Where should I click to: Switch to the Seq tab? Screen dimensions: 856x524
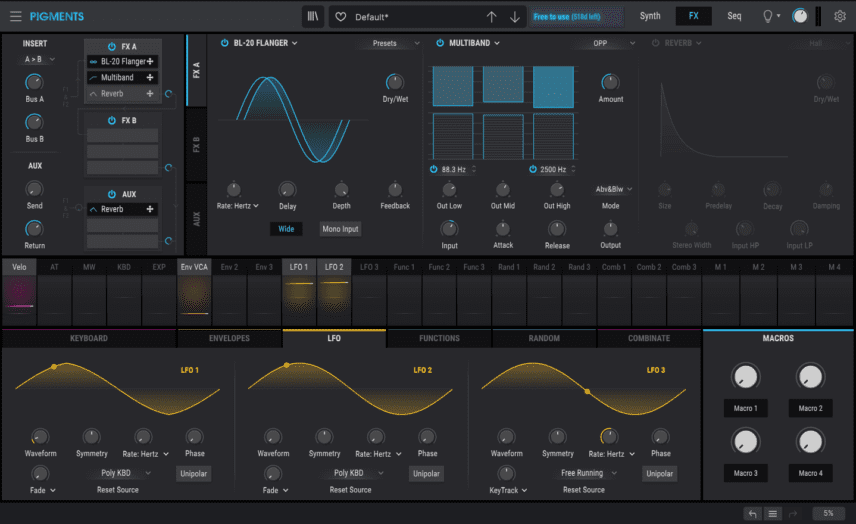[734, 16]
